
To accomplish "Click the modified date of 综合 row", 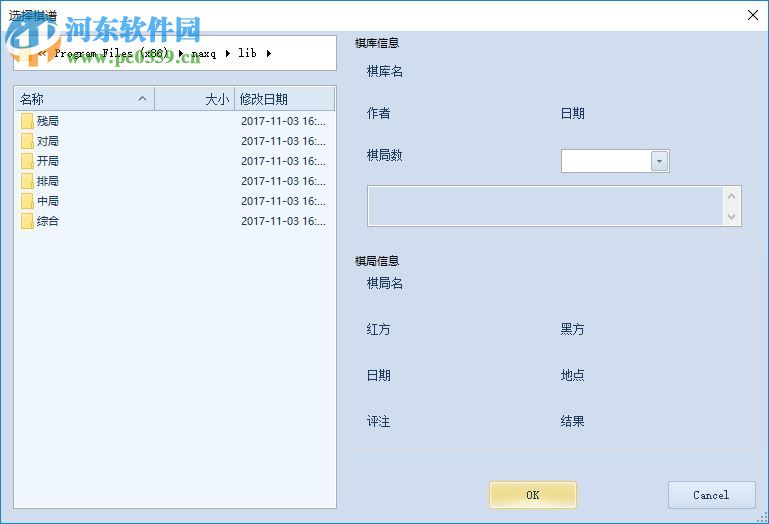I will point(283,221).
